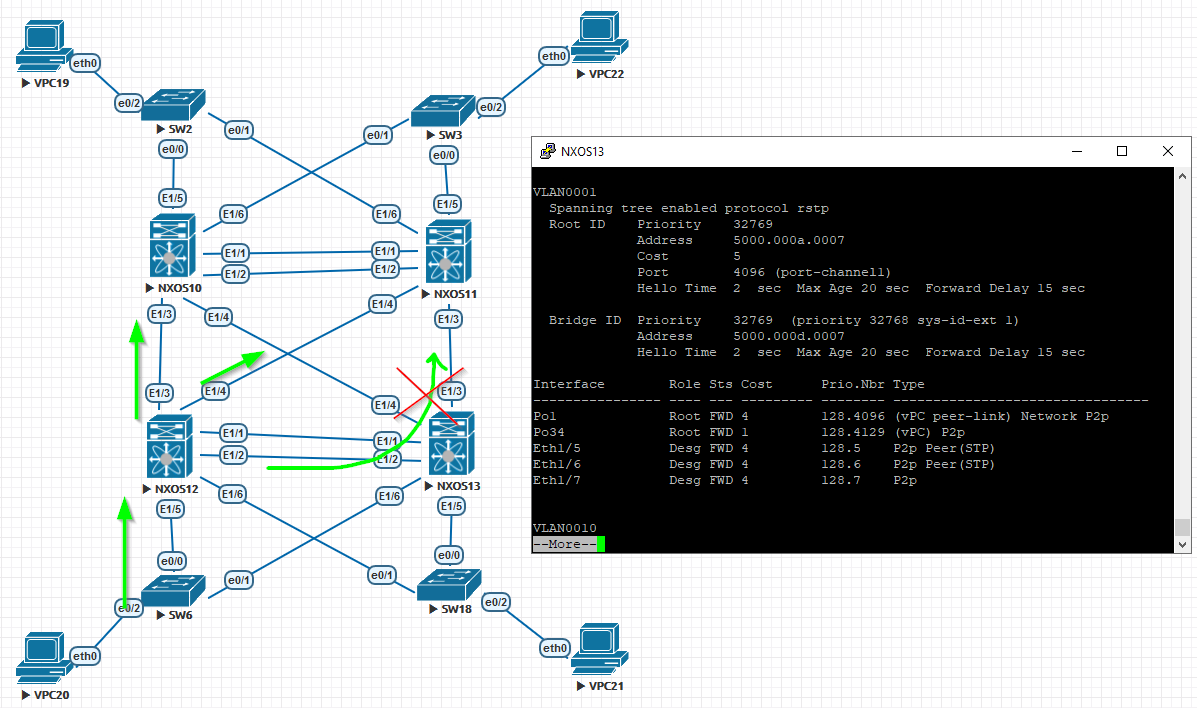Click the VPC22 computer node icon
The image size is (1197, 708).
[x=601, y=37]
